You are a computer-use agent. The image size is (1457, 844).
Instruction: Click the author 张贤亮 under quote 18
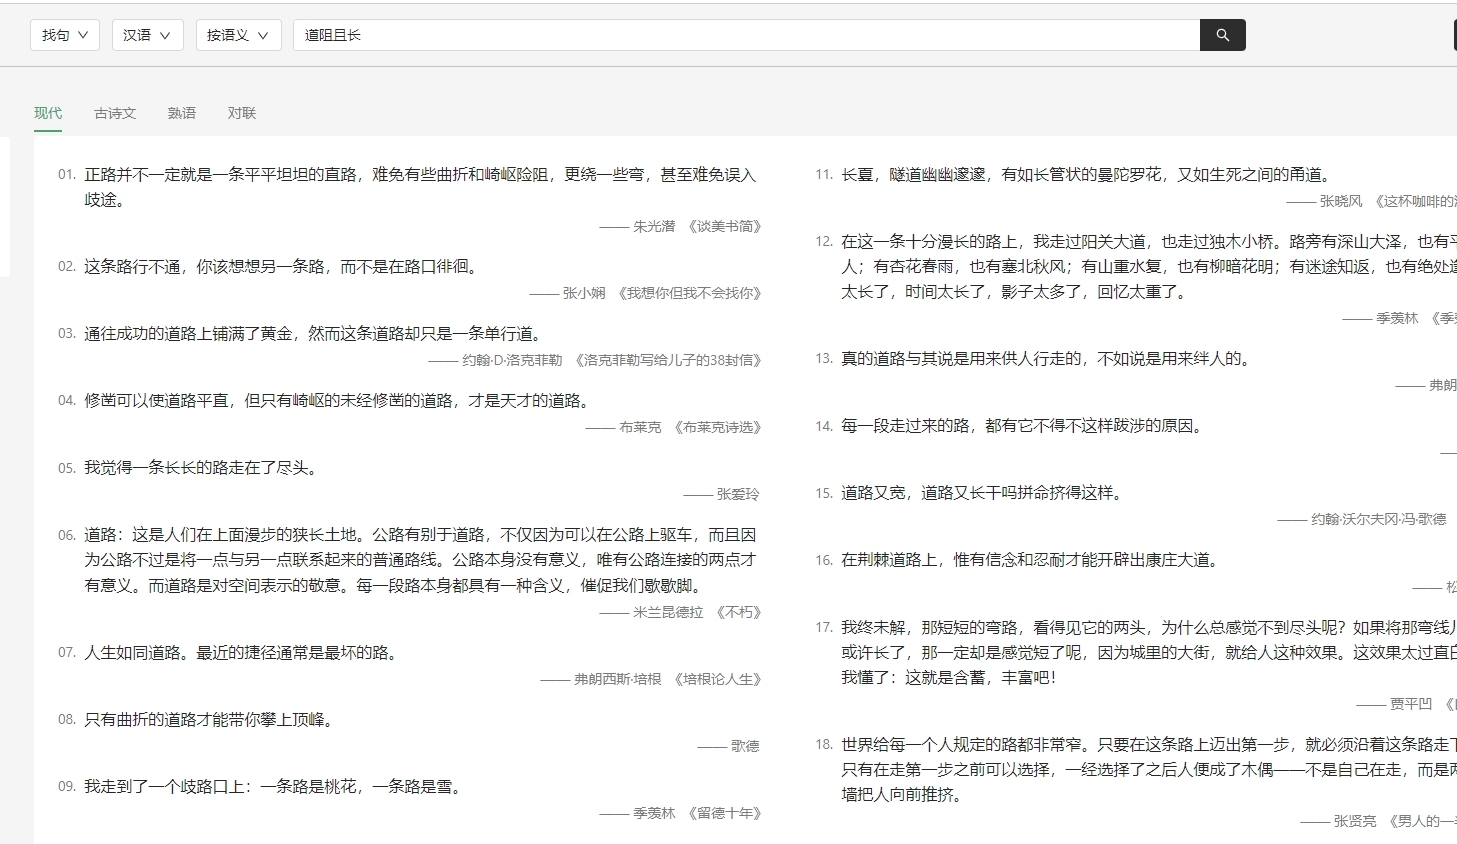(1355, 821)
